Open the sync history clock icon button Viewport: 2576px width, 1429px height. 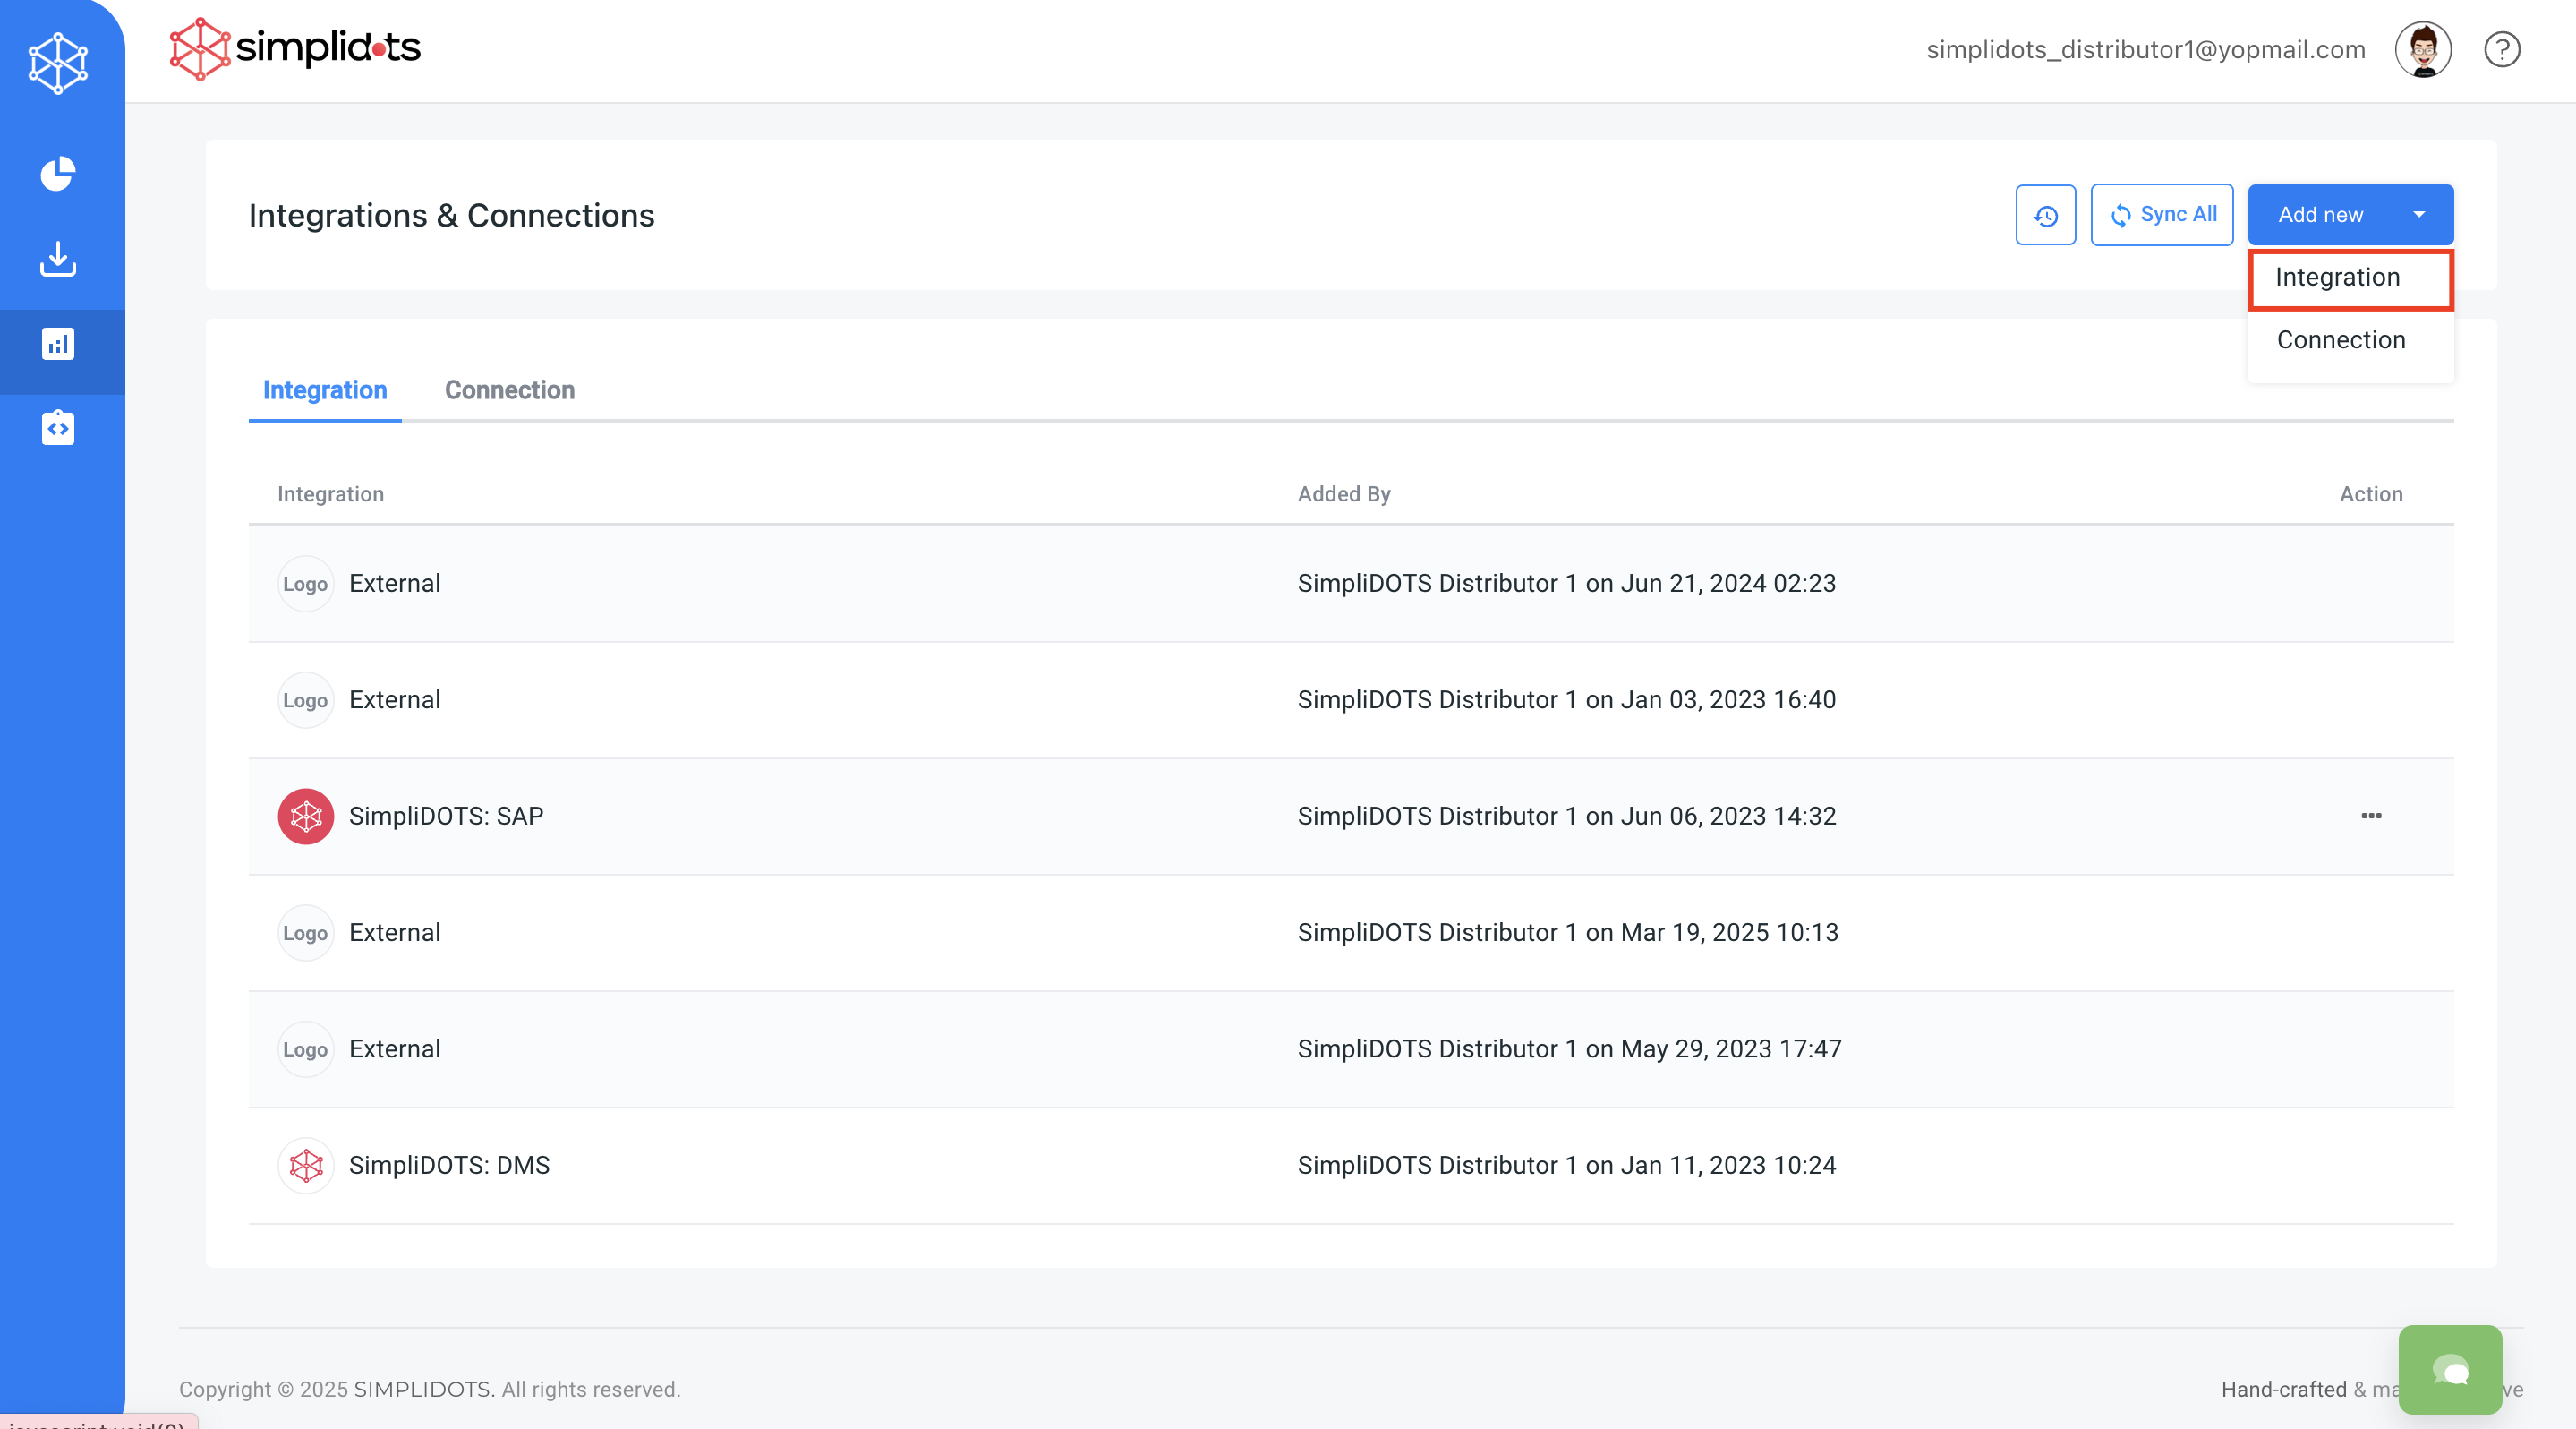pyautogui.click(x=2045, y=215)
